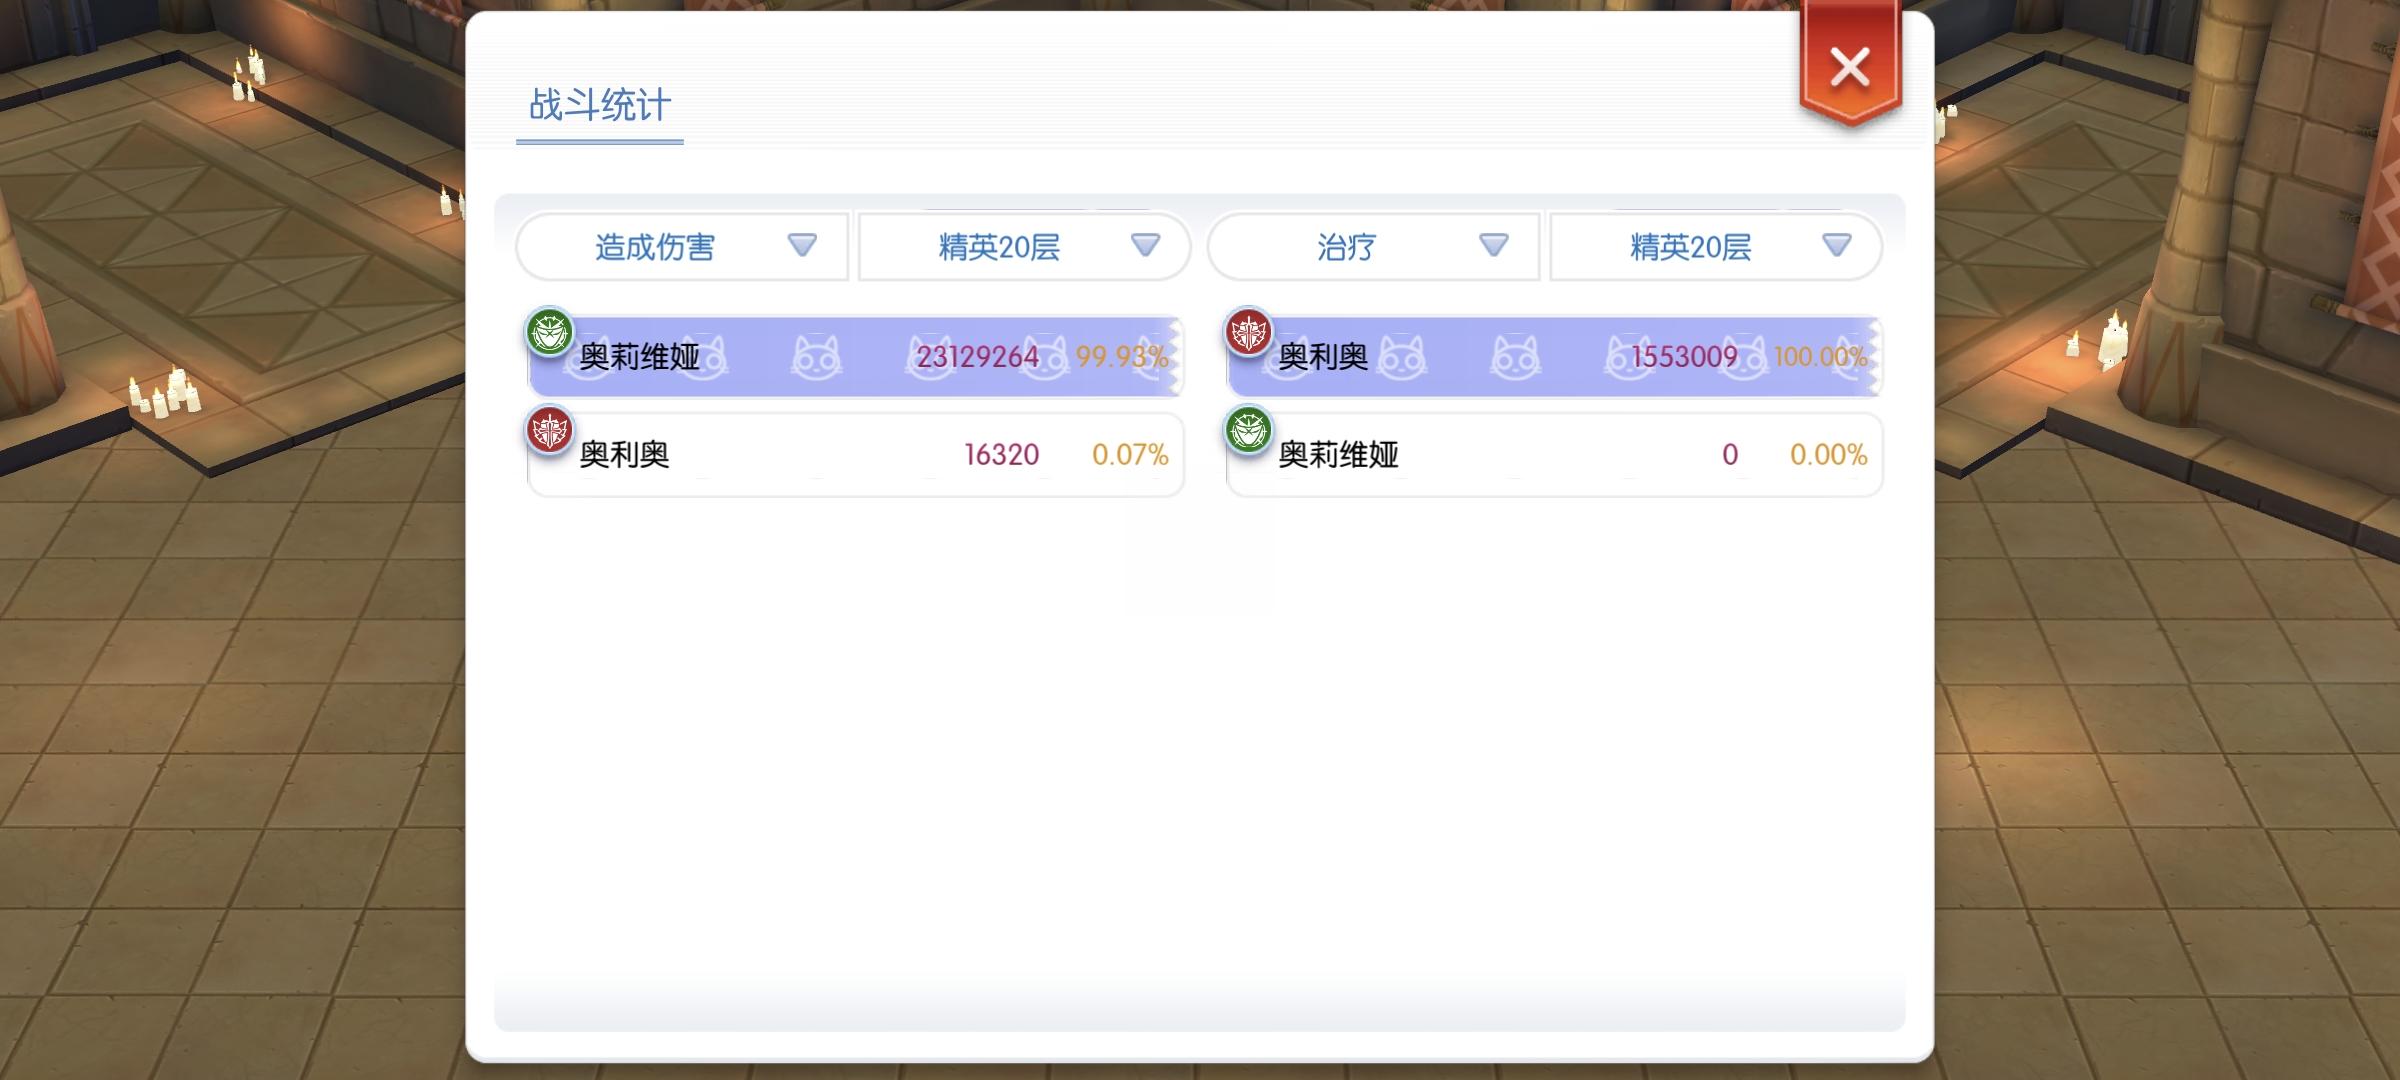Expand the left 精英20层 floor dropdown arrow

1145,245
